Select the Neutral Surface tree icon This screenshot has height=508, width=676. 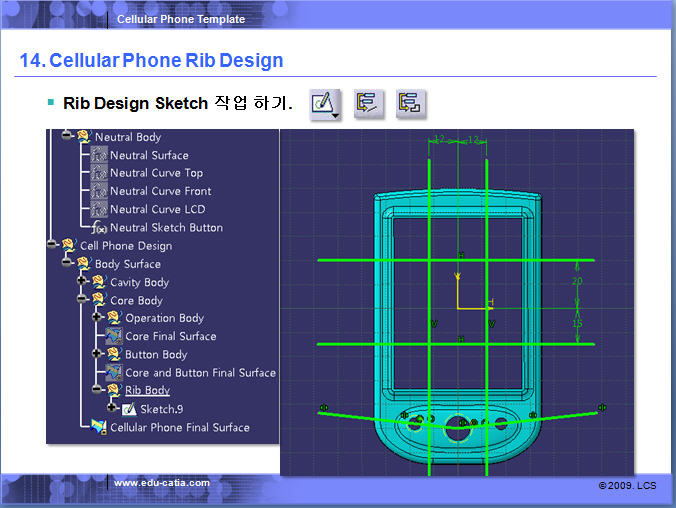point(99,155)
